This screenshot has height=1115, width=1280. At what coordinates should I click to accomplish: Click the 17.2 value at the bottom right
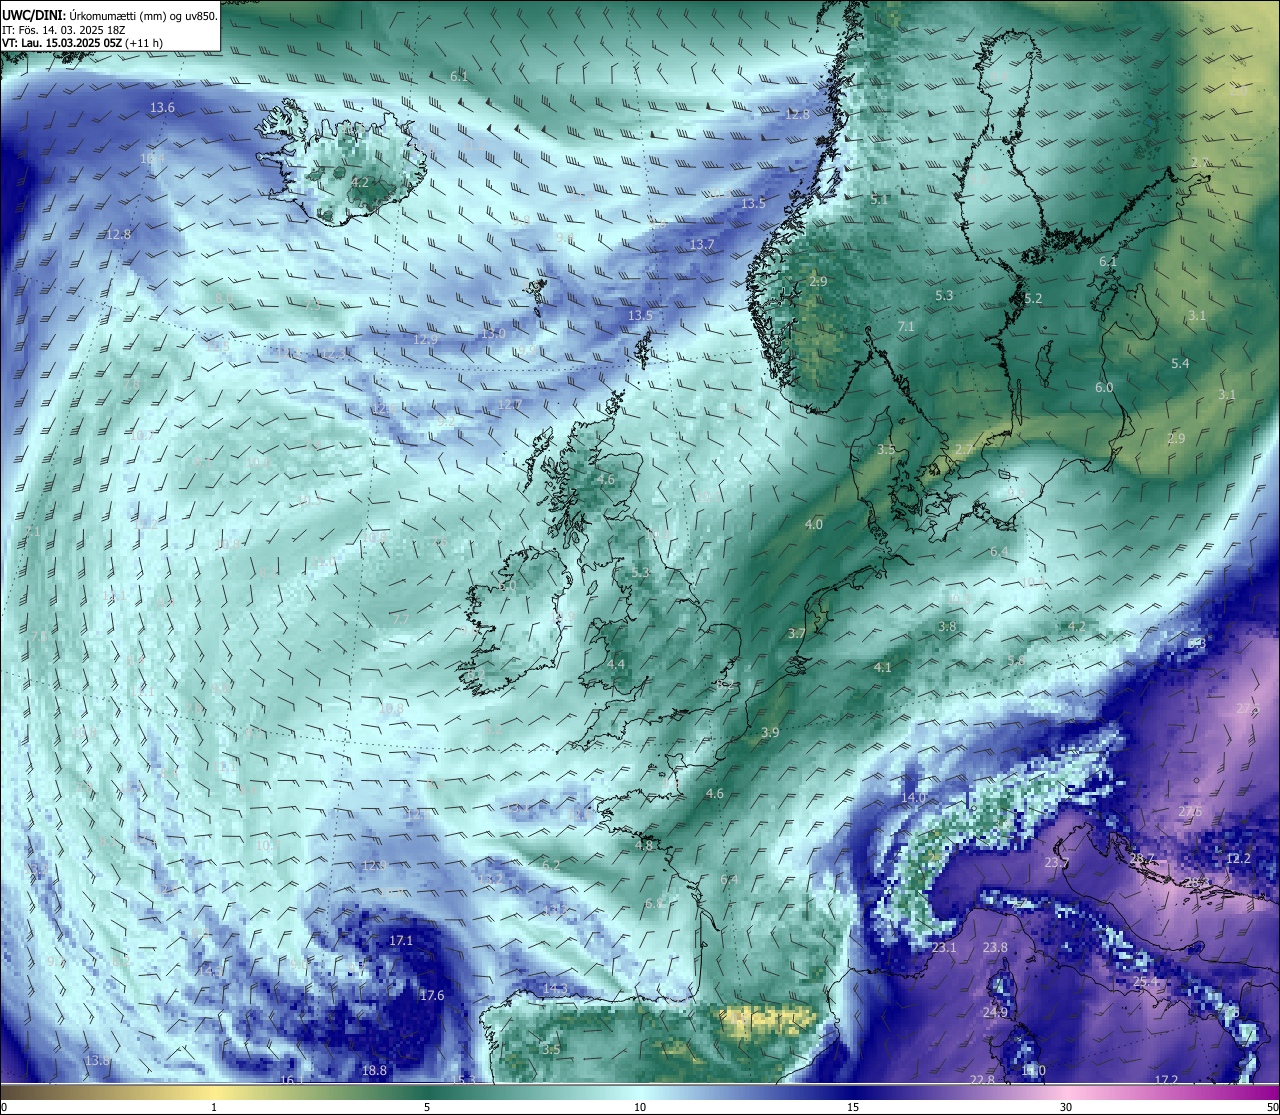[1166, 1080]
